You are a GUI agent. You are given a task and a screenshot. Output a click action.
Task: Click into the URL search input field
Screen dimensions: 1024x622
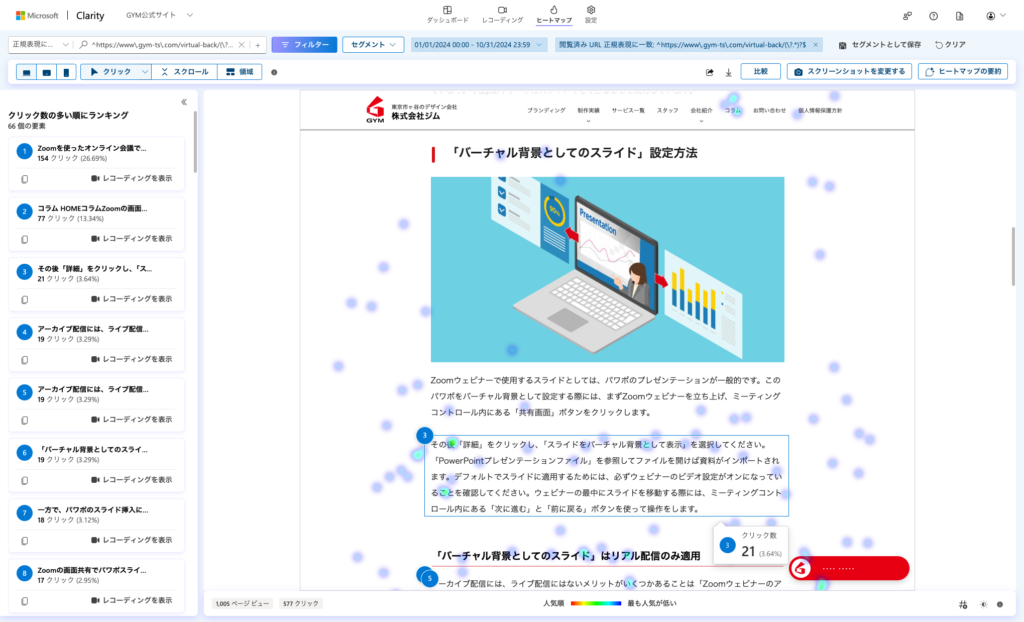[161, 44]
